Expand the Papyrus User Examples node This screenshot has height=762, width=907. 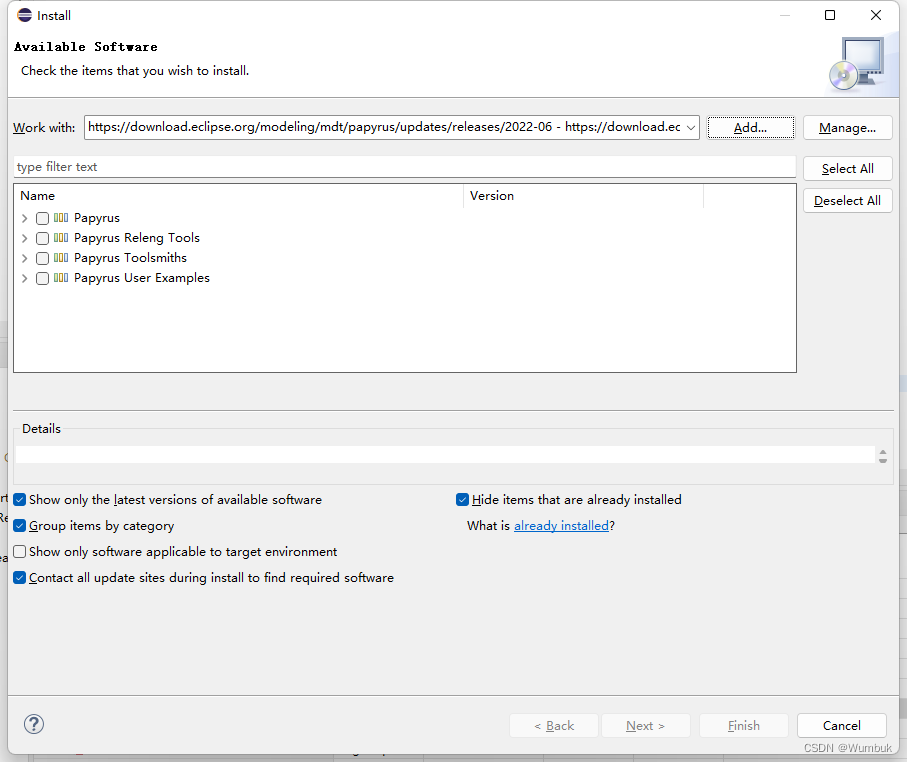pos(25,278)
